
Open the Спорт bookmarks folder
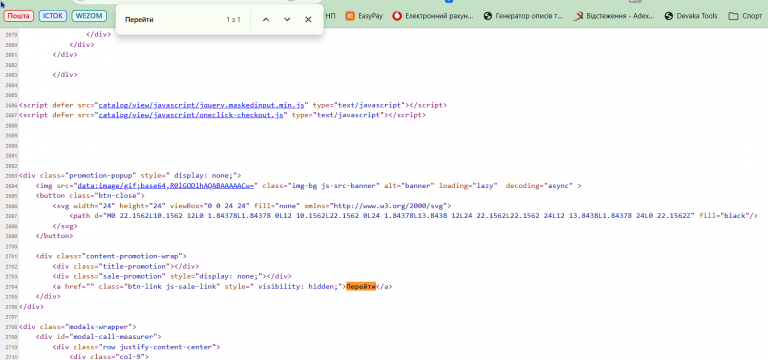pyautogui.click(x=745, y=16)
